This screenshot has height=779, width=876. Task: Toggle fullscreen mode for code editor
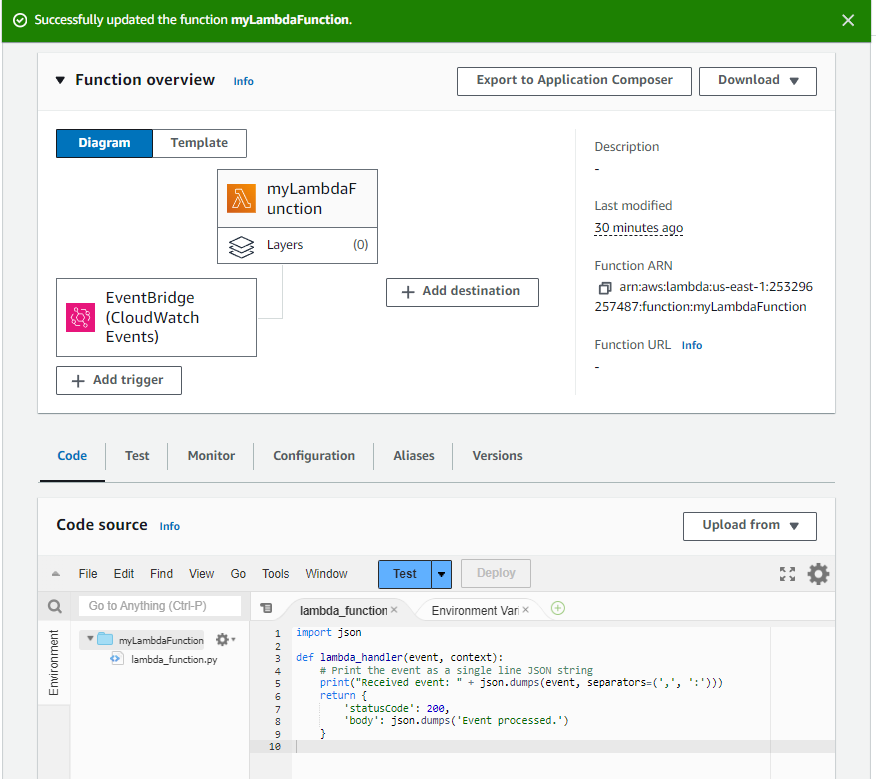click(x=788, y=574)
